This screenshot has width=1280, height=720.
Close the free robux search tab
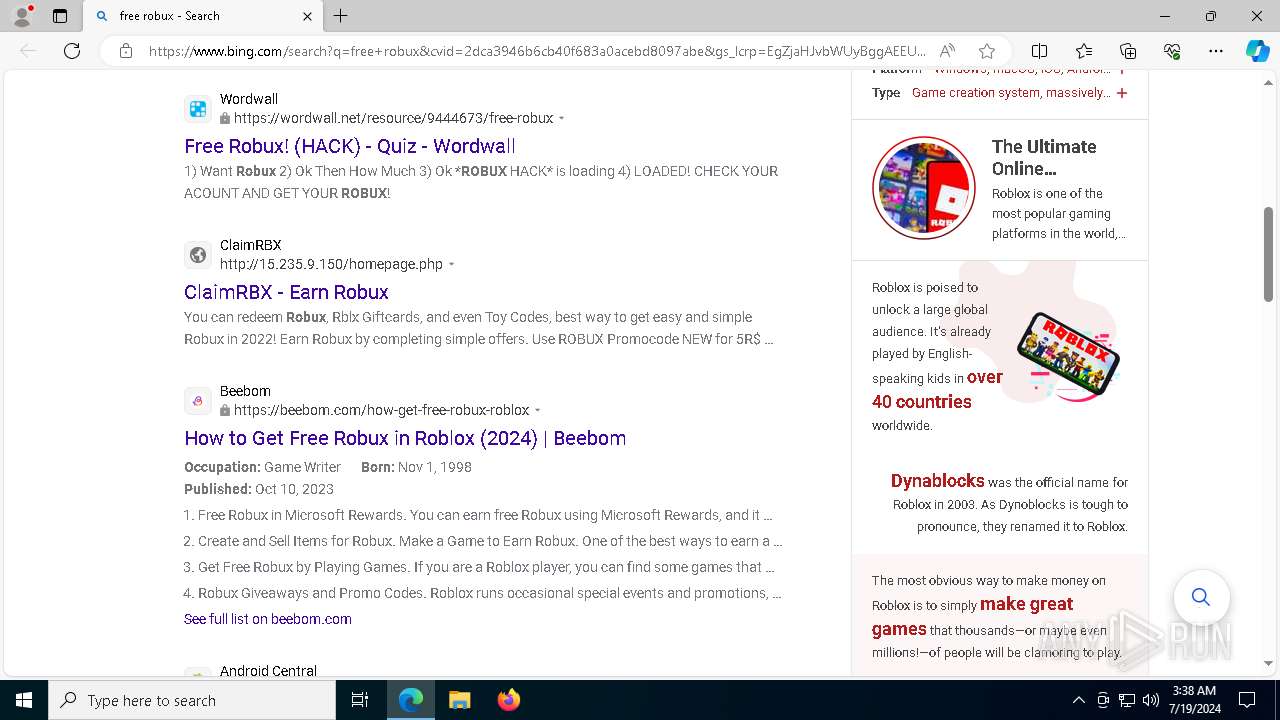pyautogui.click(x=307, y=16)
